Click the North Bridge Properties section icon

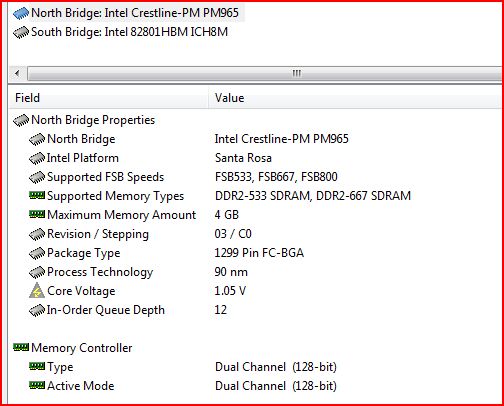[21, 120]
